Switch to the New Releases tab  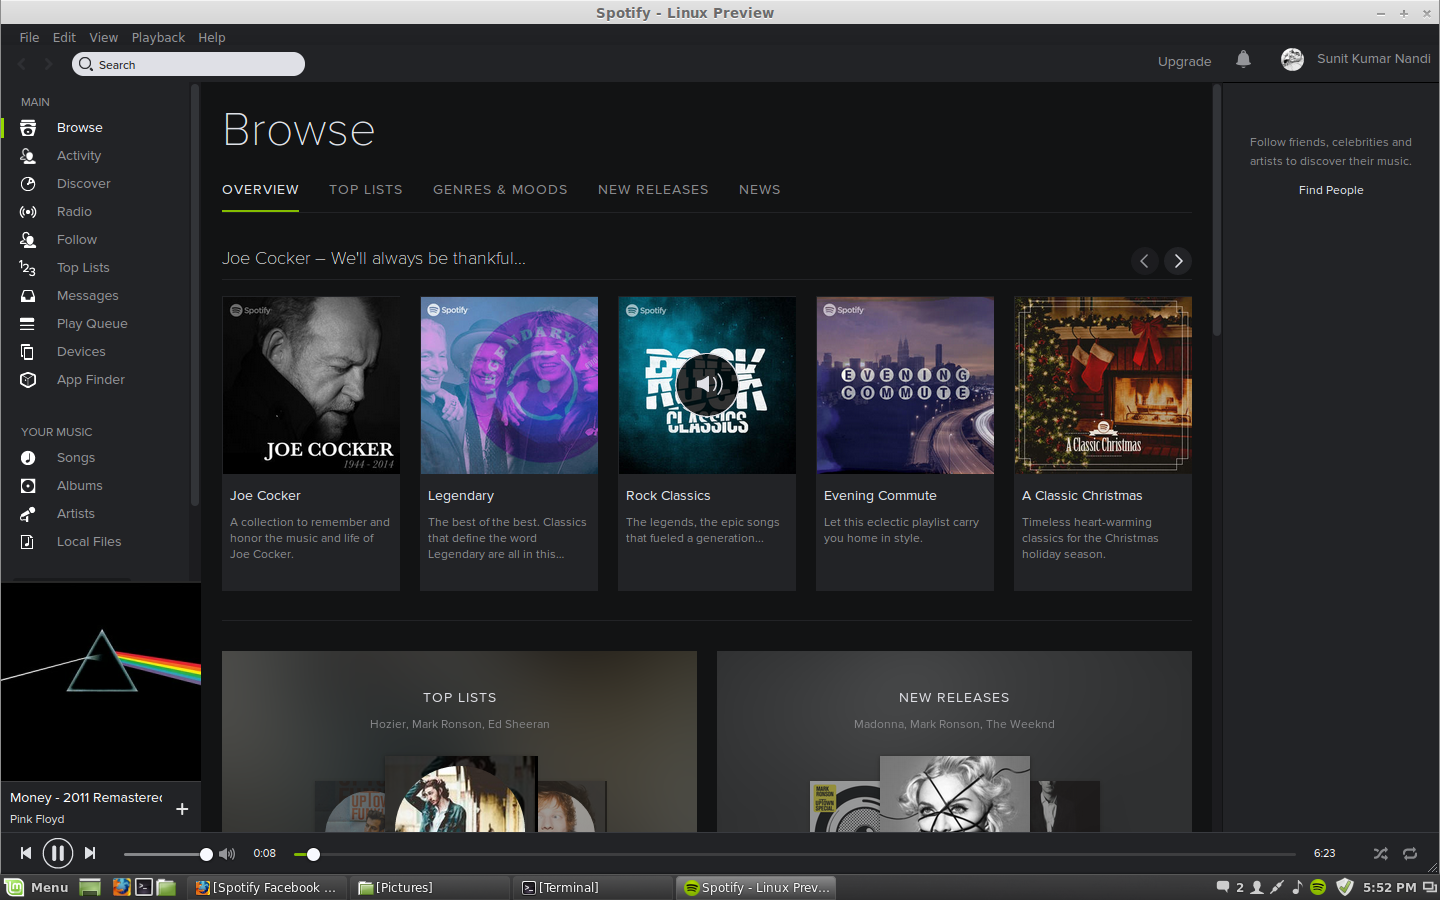tap(653, 190)
